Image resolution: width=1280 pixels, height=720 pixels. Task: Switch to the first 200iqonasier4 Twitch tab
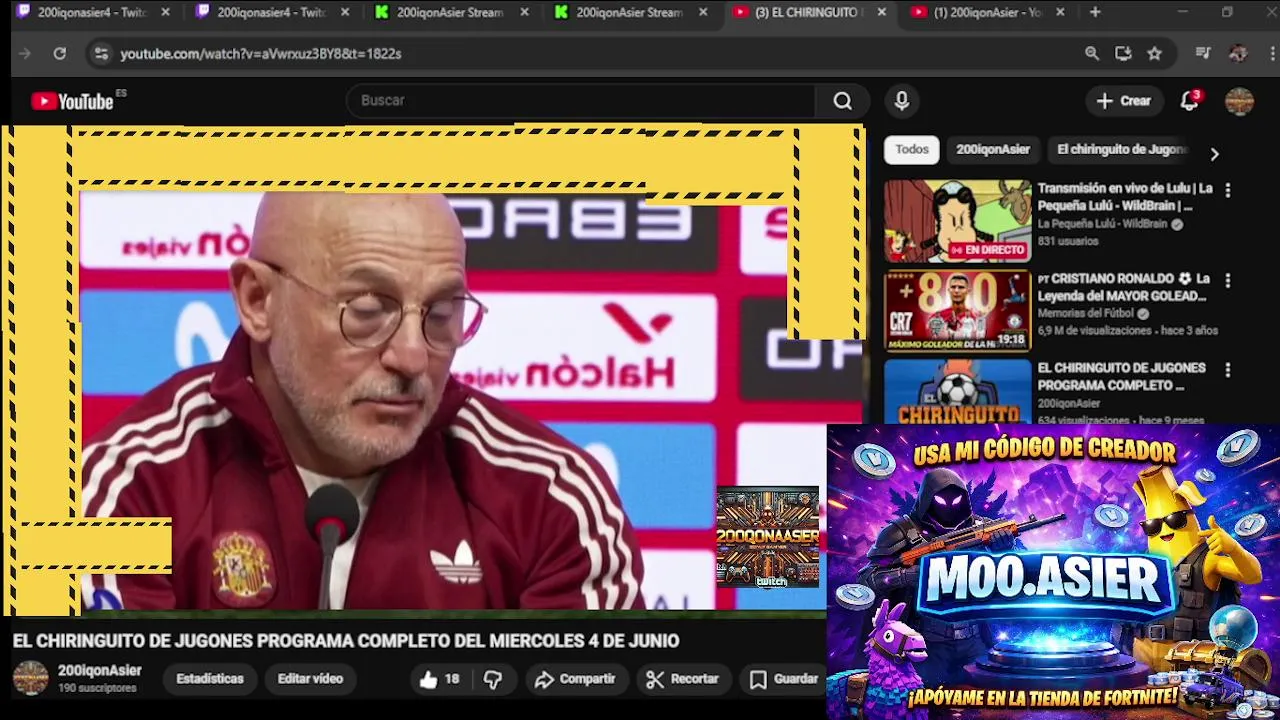pyautogui.click(x=92, y=12)
